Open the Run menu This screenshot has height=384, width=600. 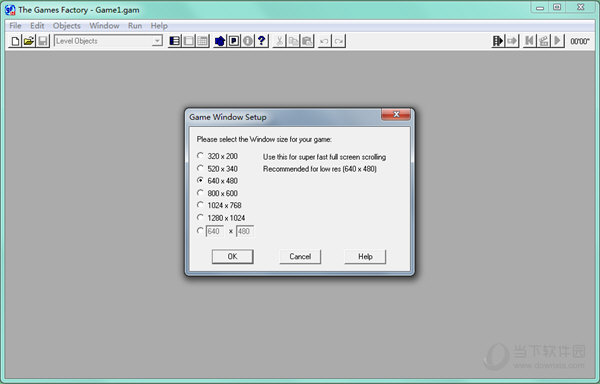pyautogui.click(x=135, y=26)
